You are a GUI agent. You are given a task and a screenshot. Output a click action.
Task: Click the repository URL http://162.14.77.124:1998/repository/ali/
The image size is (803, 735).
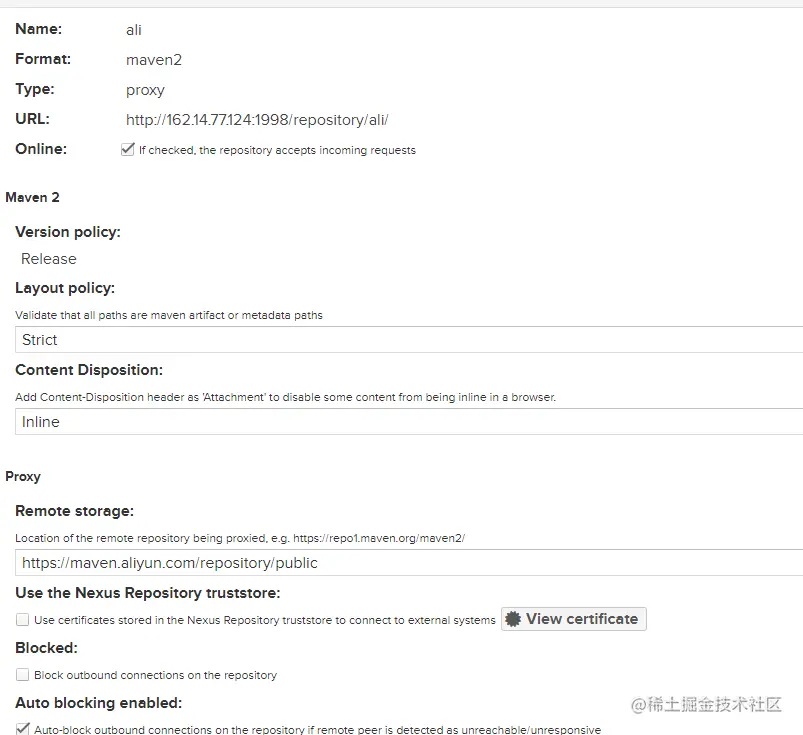[x=257, y=120]
